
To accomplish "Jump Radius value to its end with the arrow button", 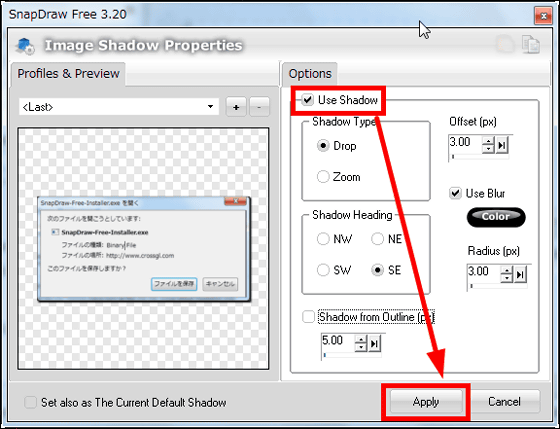I will tap(520, 275).
